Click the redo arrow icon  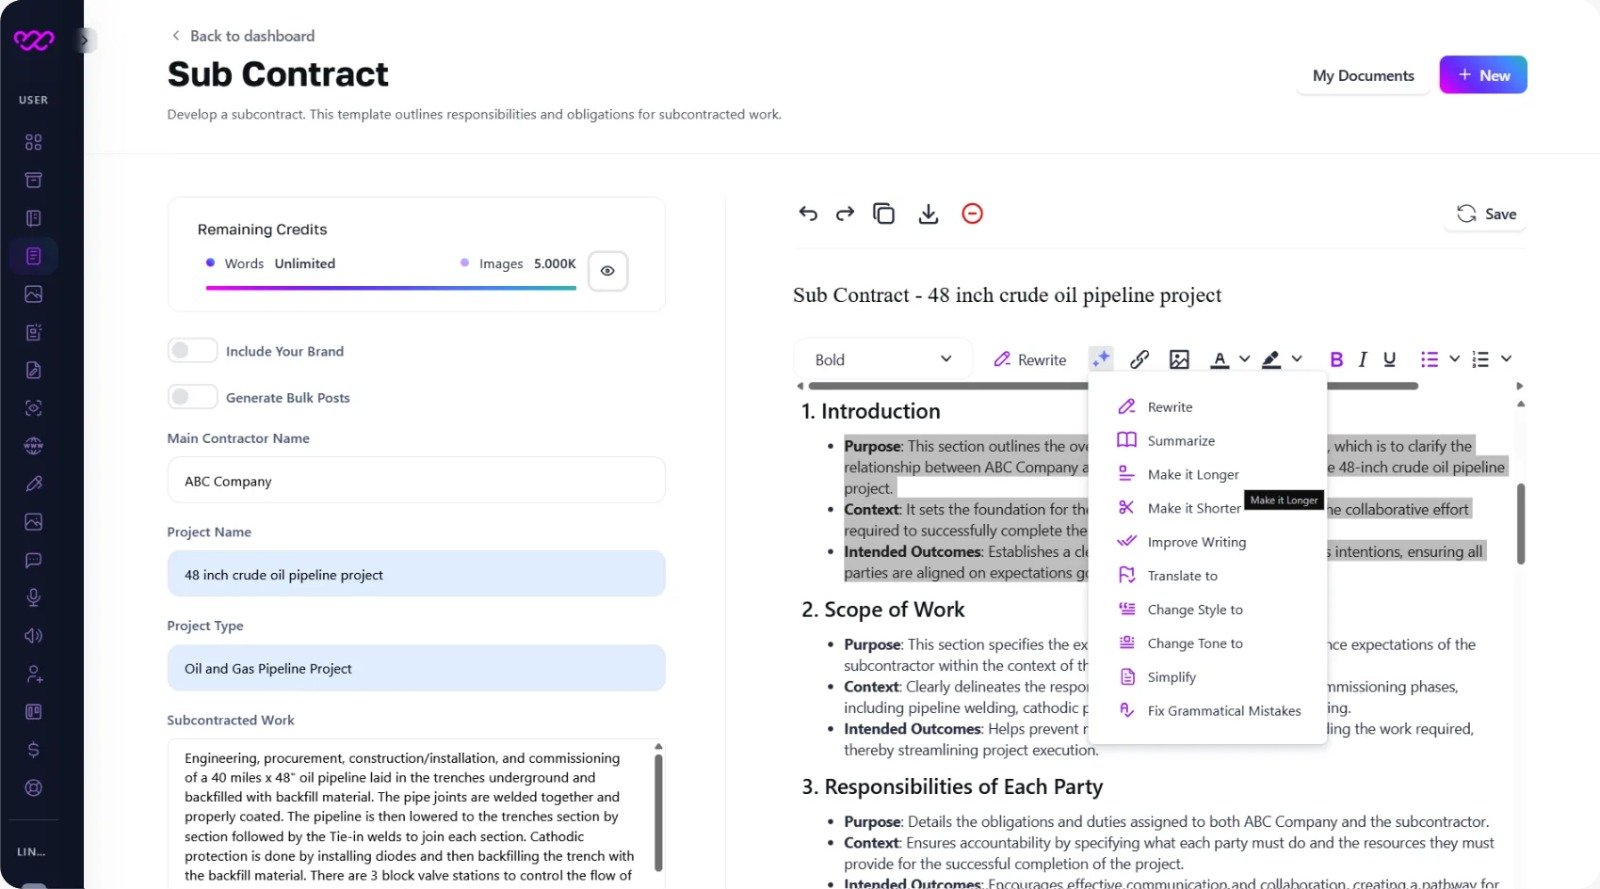845,213
